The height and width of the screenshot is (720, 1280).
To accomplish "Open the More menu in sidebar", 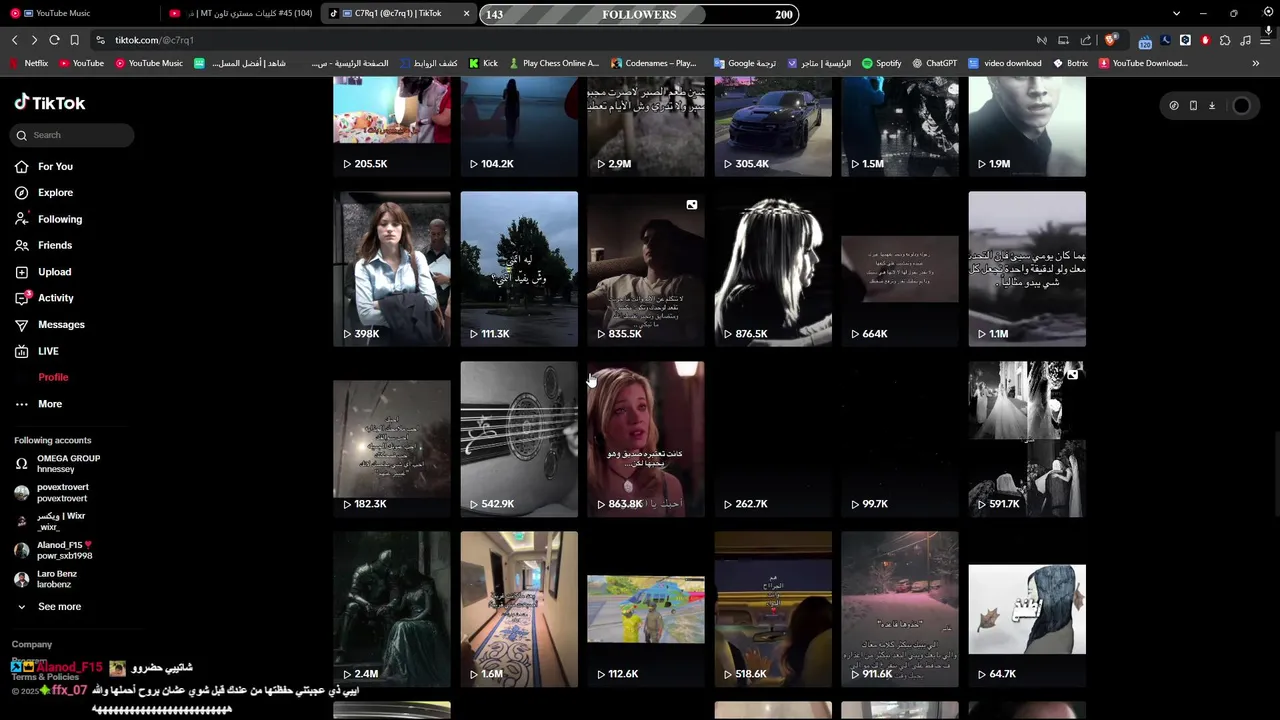I will [50, 404].
